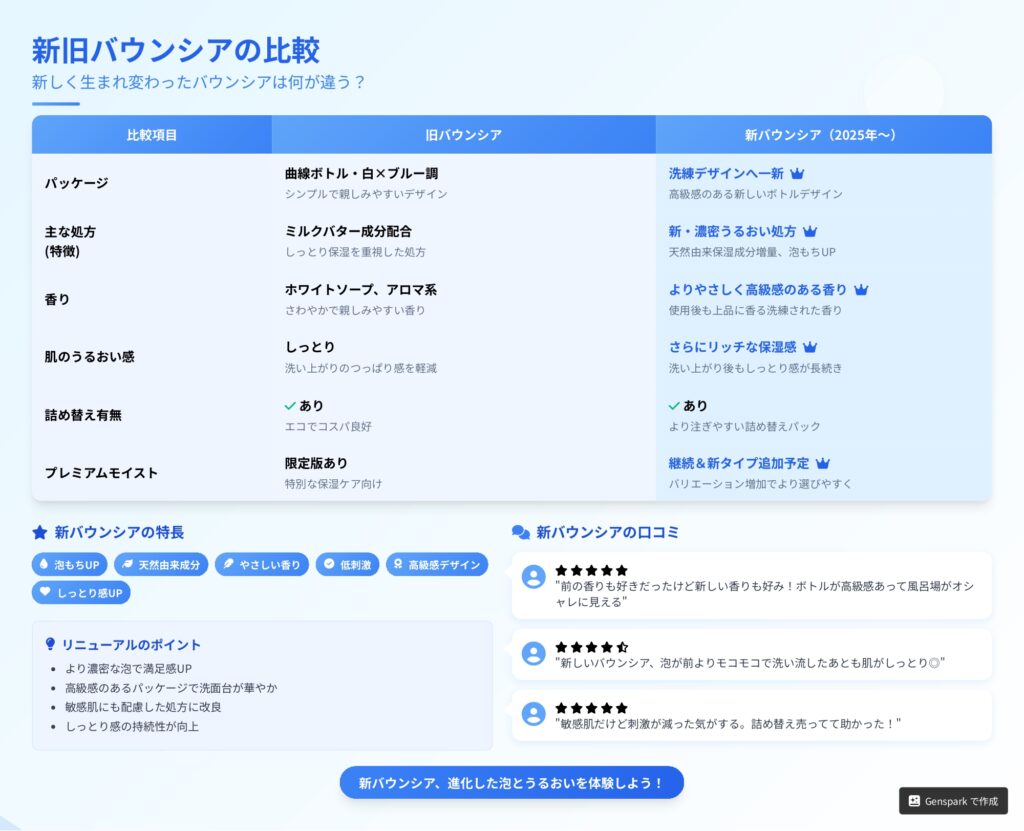Viewport: 1024px width, 831px height.
Task: Click the 新バウンシア、進化した泡とうるおいを体験しよう！ button
Action: [x=511, y=783]
